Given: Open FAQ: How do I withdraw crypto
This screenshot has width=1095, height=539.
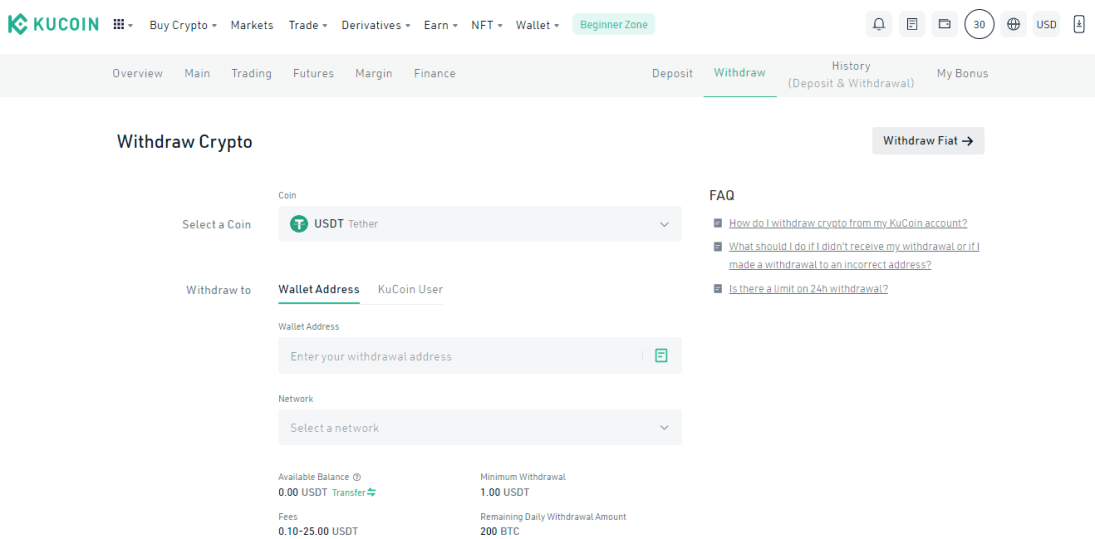Looking at the screenshot, I should (848, 223).
